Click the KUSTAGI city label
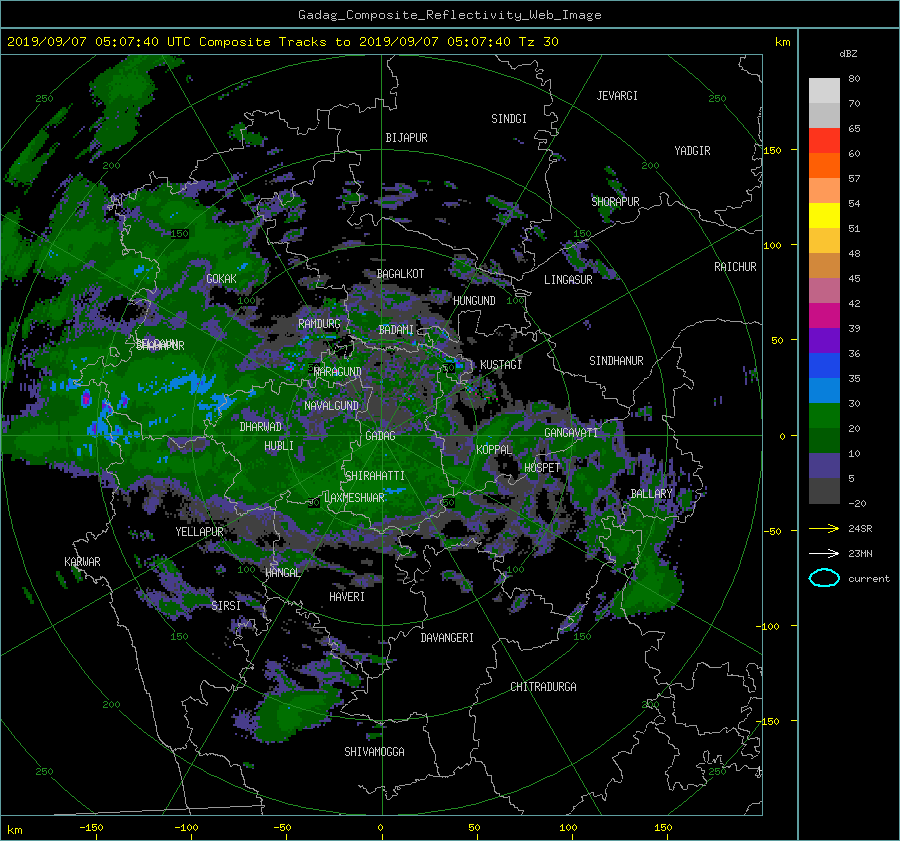 pyautogui.click(x=501, y=365)
